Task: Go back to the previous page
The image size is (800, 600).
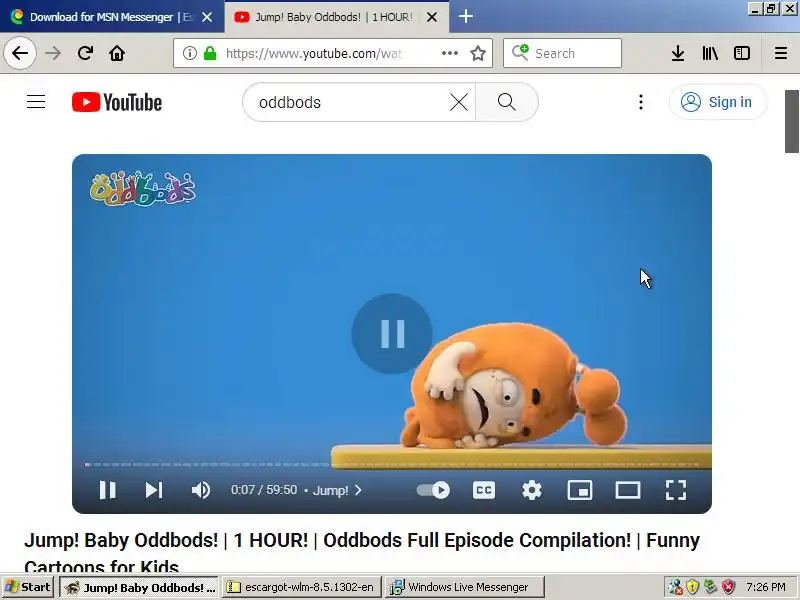Action: pyautogui.click(x=20, y=53)
